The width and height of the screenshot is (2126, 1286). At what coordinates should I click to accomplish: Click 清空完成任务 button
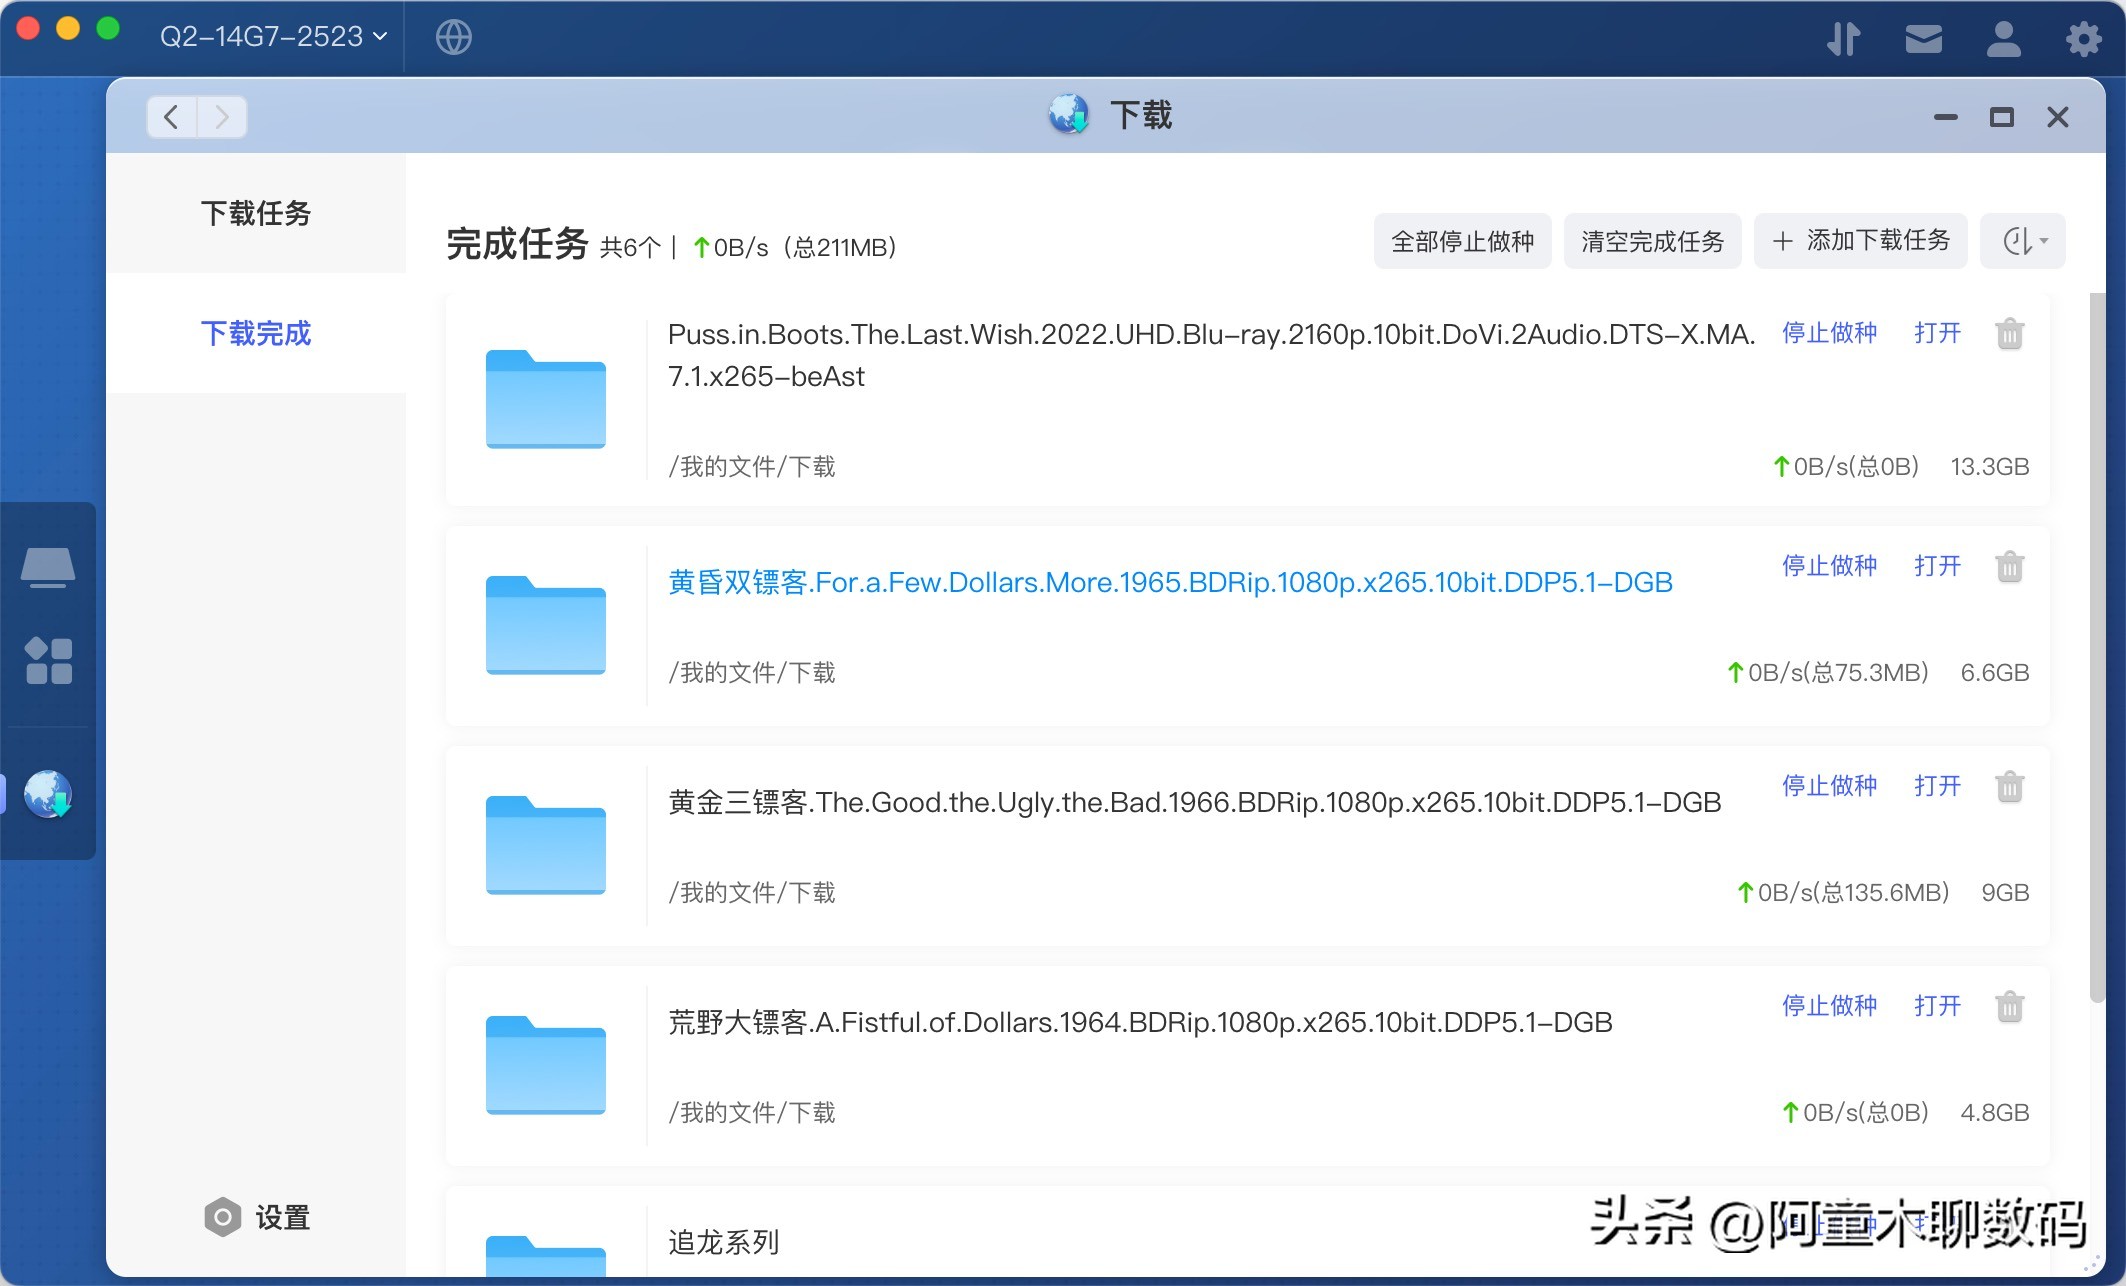[x=1652, y=241]
